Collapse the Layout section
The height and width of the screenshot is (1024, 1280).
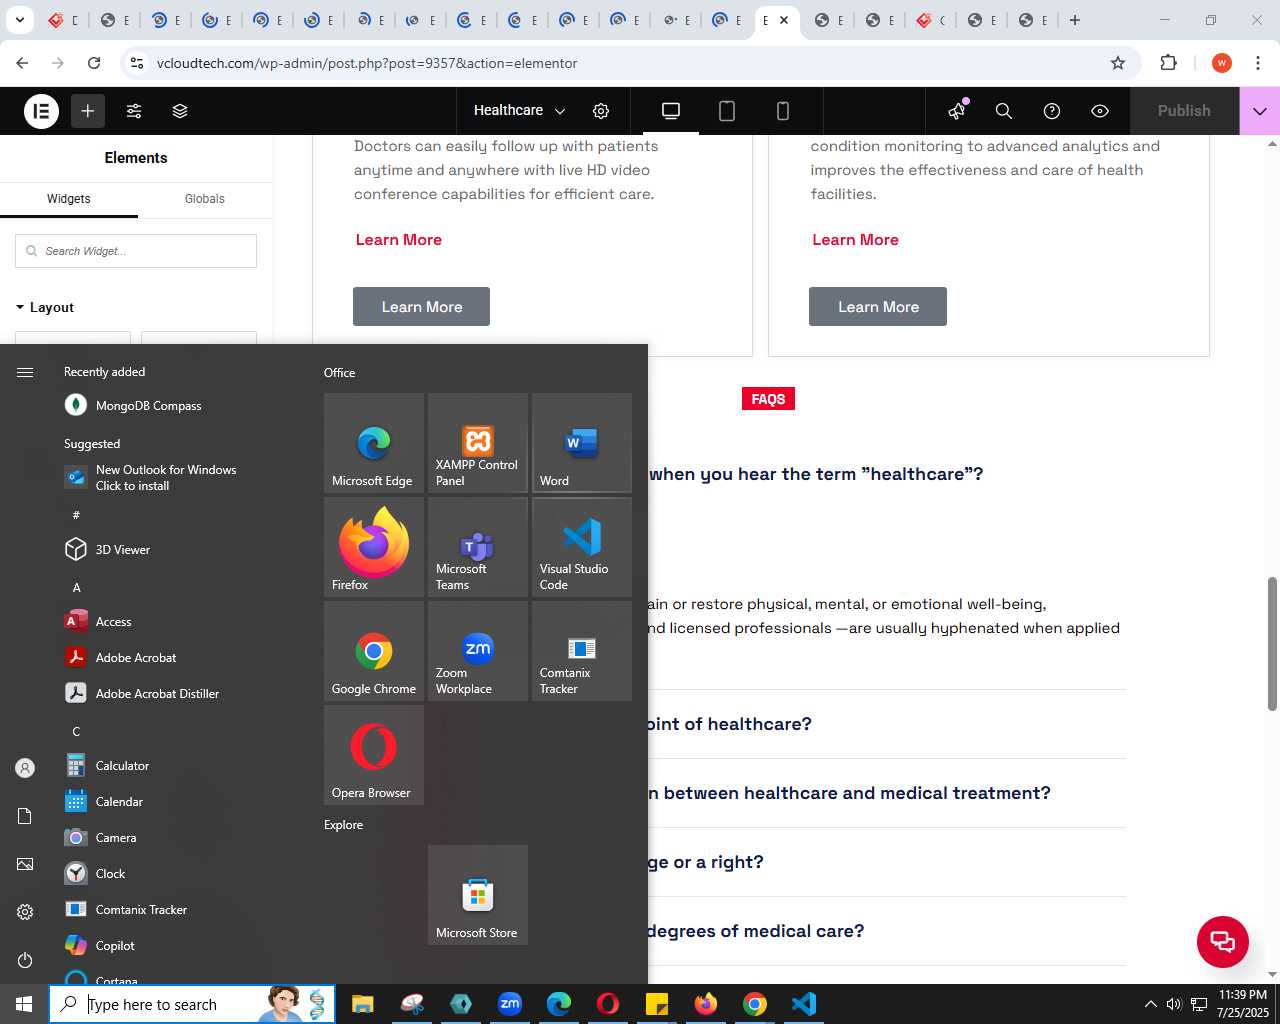click(x=45, y=307)
